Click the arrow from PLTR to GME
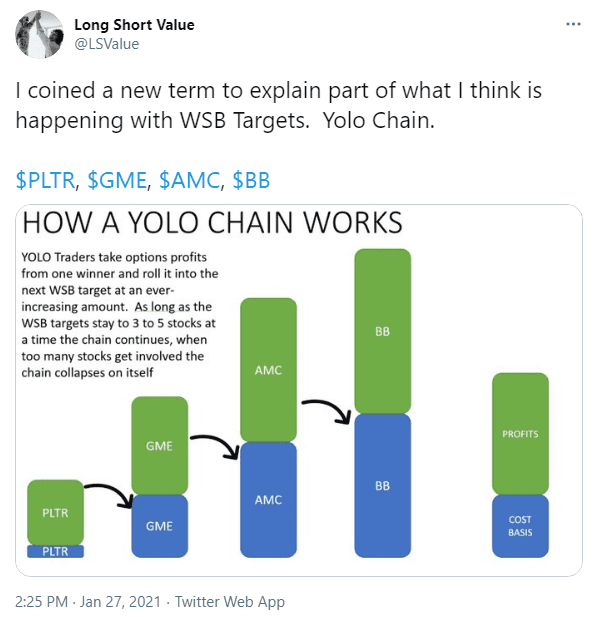 pyautogui.click(x=109, y=496)
